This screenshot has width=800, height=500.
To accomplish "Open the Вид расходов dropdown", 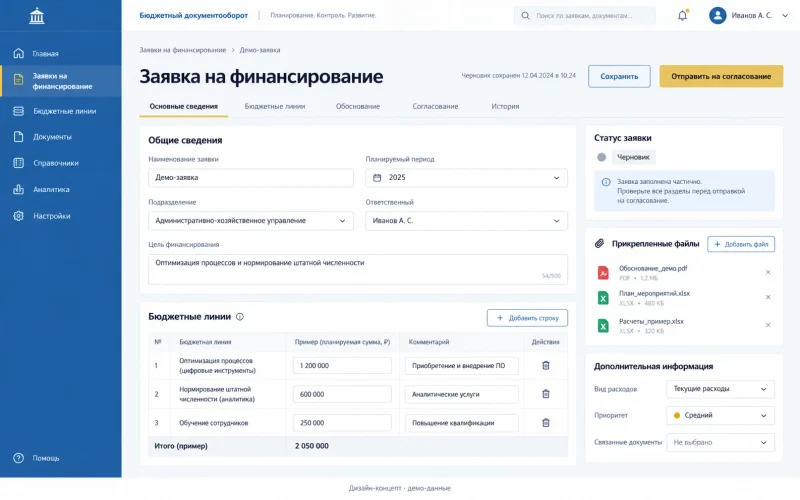I will point(720,389).
